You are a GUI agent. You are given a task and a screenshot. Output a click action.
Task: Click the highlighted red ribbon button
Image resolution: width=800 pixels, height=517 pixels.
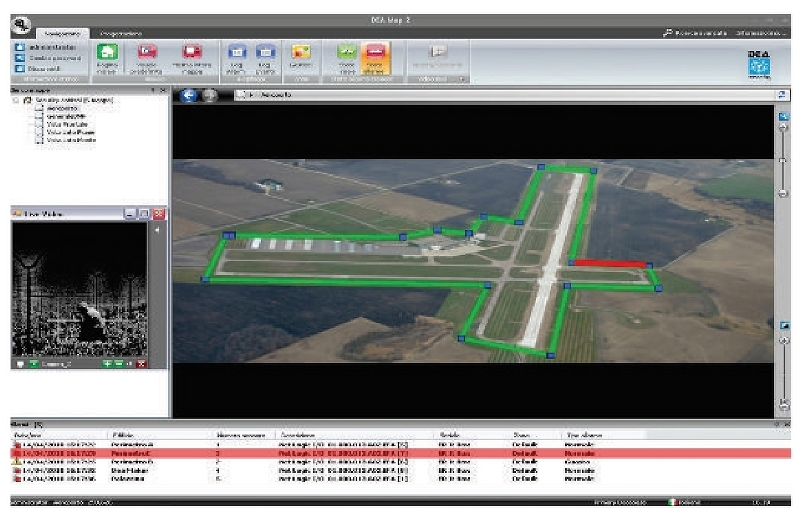375,54
